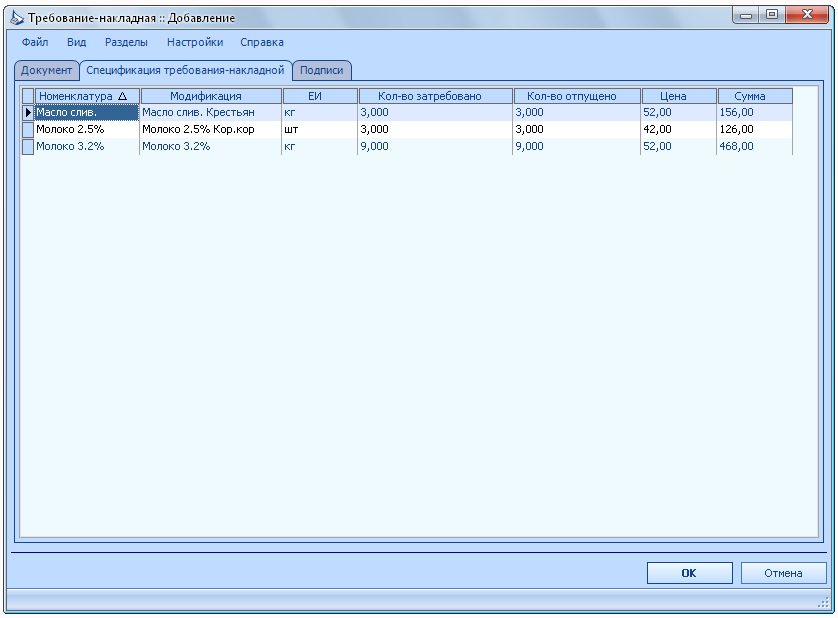Viewport: 838px width, 618px height.
Task: Click row selector of Молоко 3.2% row
Action: [28, 146]
